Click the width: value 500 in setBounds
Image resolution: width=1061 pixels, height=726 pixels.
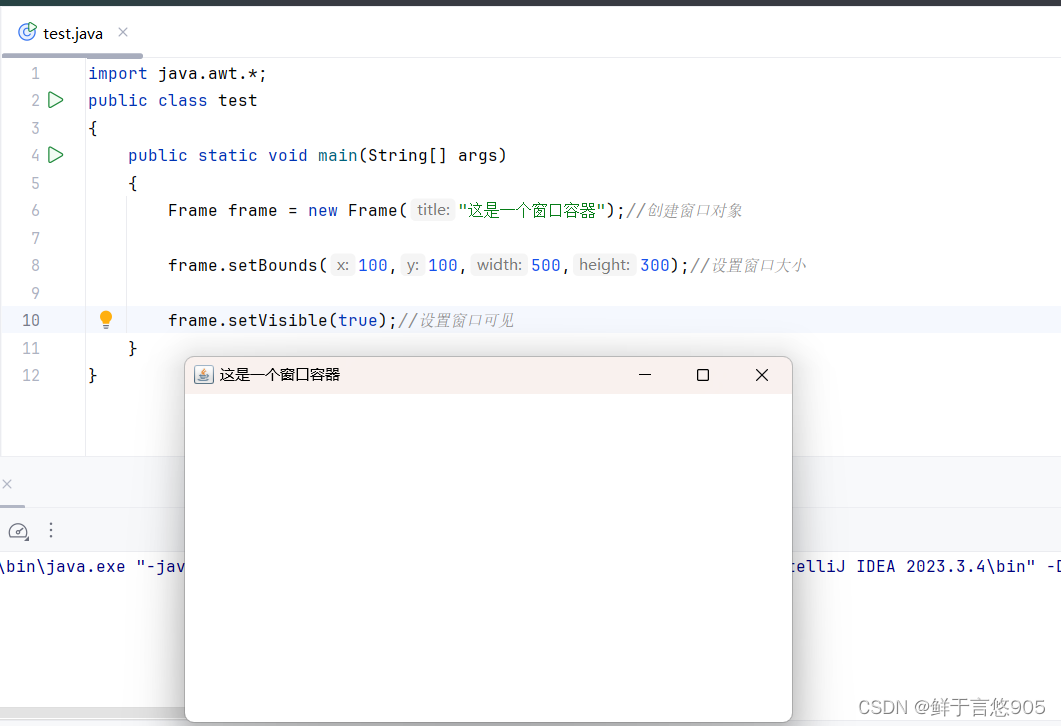[x=545, y=265]
